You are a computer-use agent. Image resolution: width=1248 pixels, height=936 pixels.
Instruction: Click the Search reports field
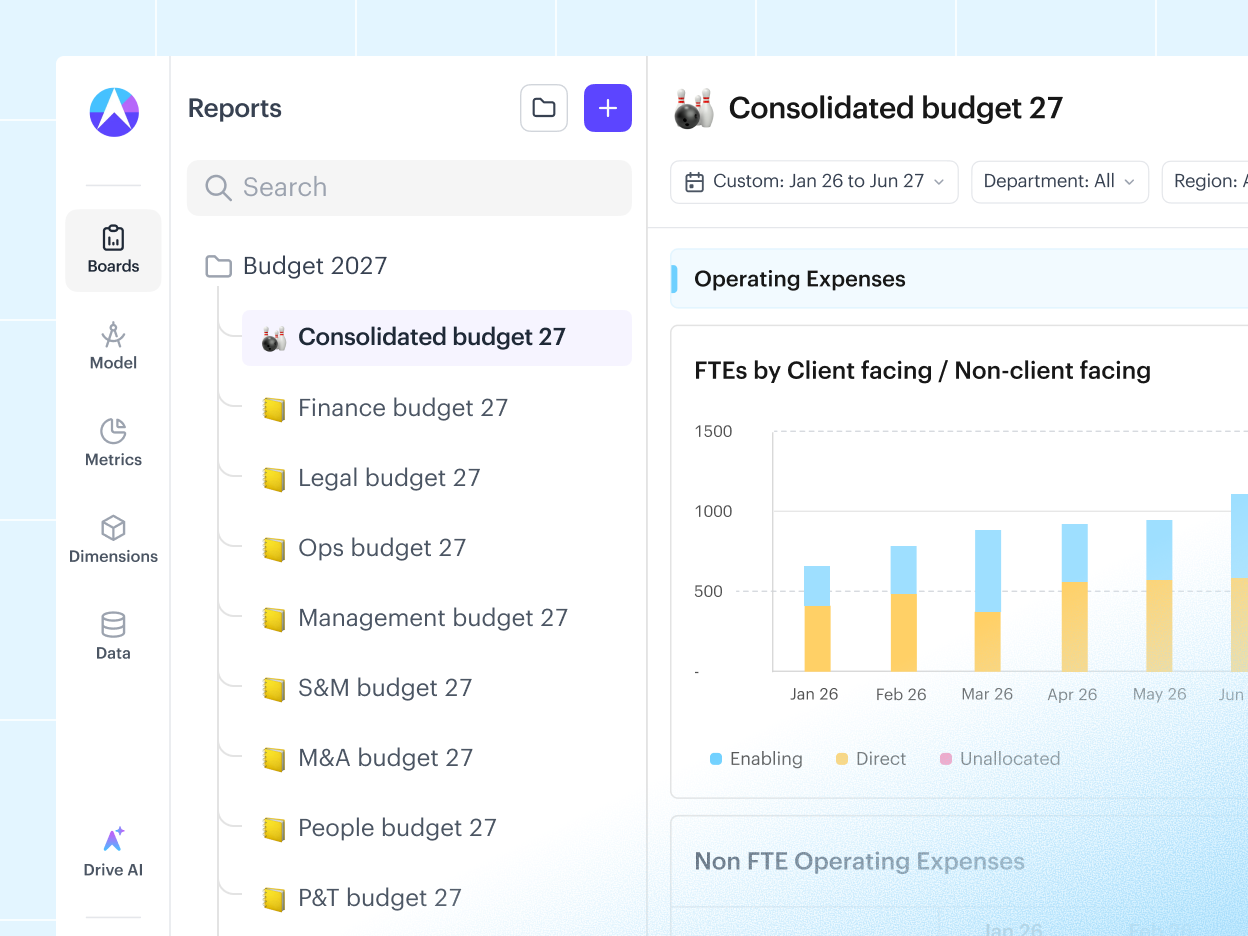(x=409, y=187)
